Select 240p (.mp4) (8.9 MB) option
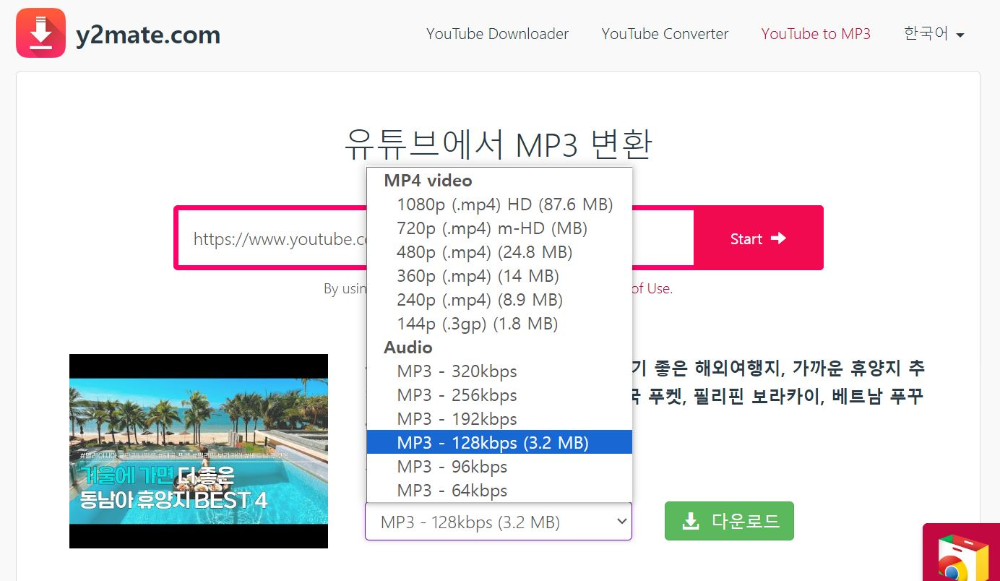Image resolution: width=1000 pixels, height=581 pixels. [x=499, y=300]
